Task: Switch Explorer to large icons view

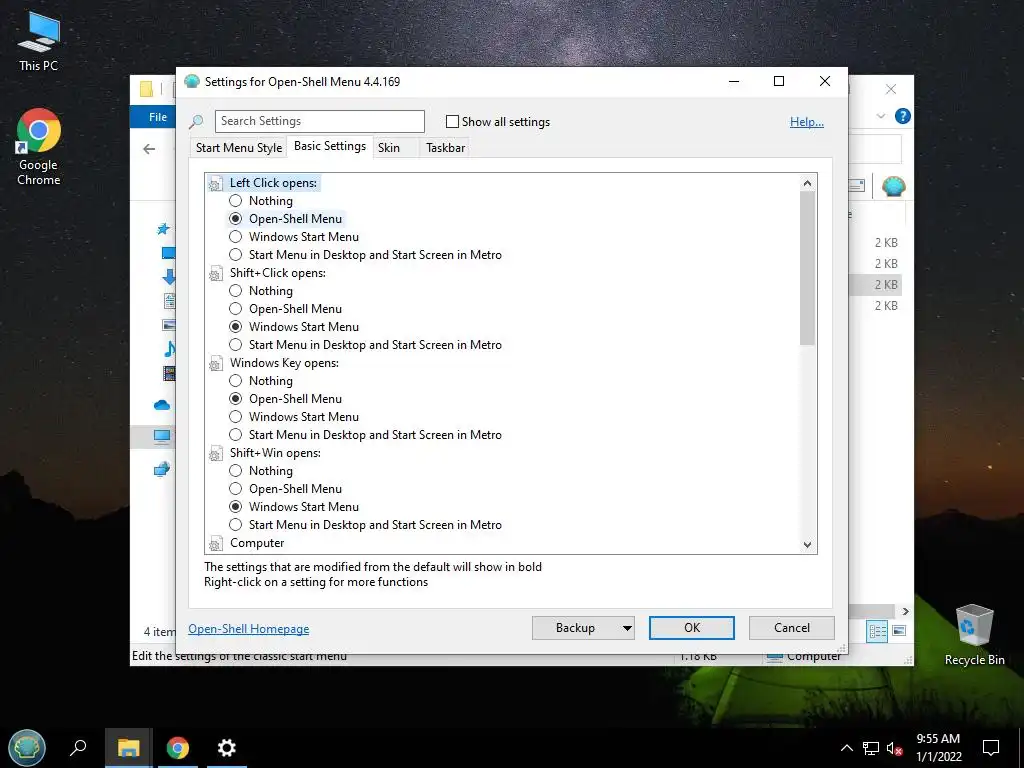Action: [899, 631]
